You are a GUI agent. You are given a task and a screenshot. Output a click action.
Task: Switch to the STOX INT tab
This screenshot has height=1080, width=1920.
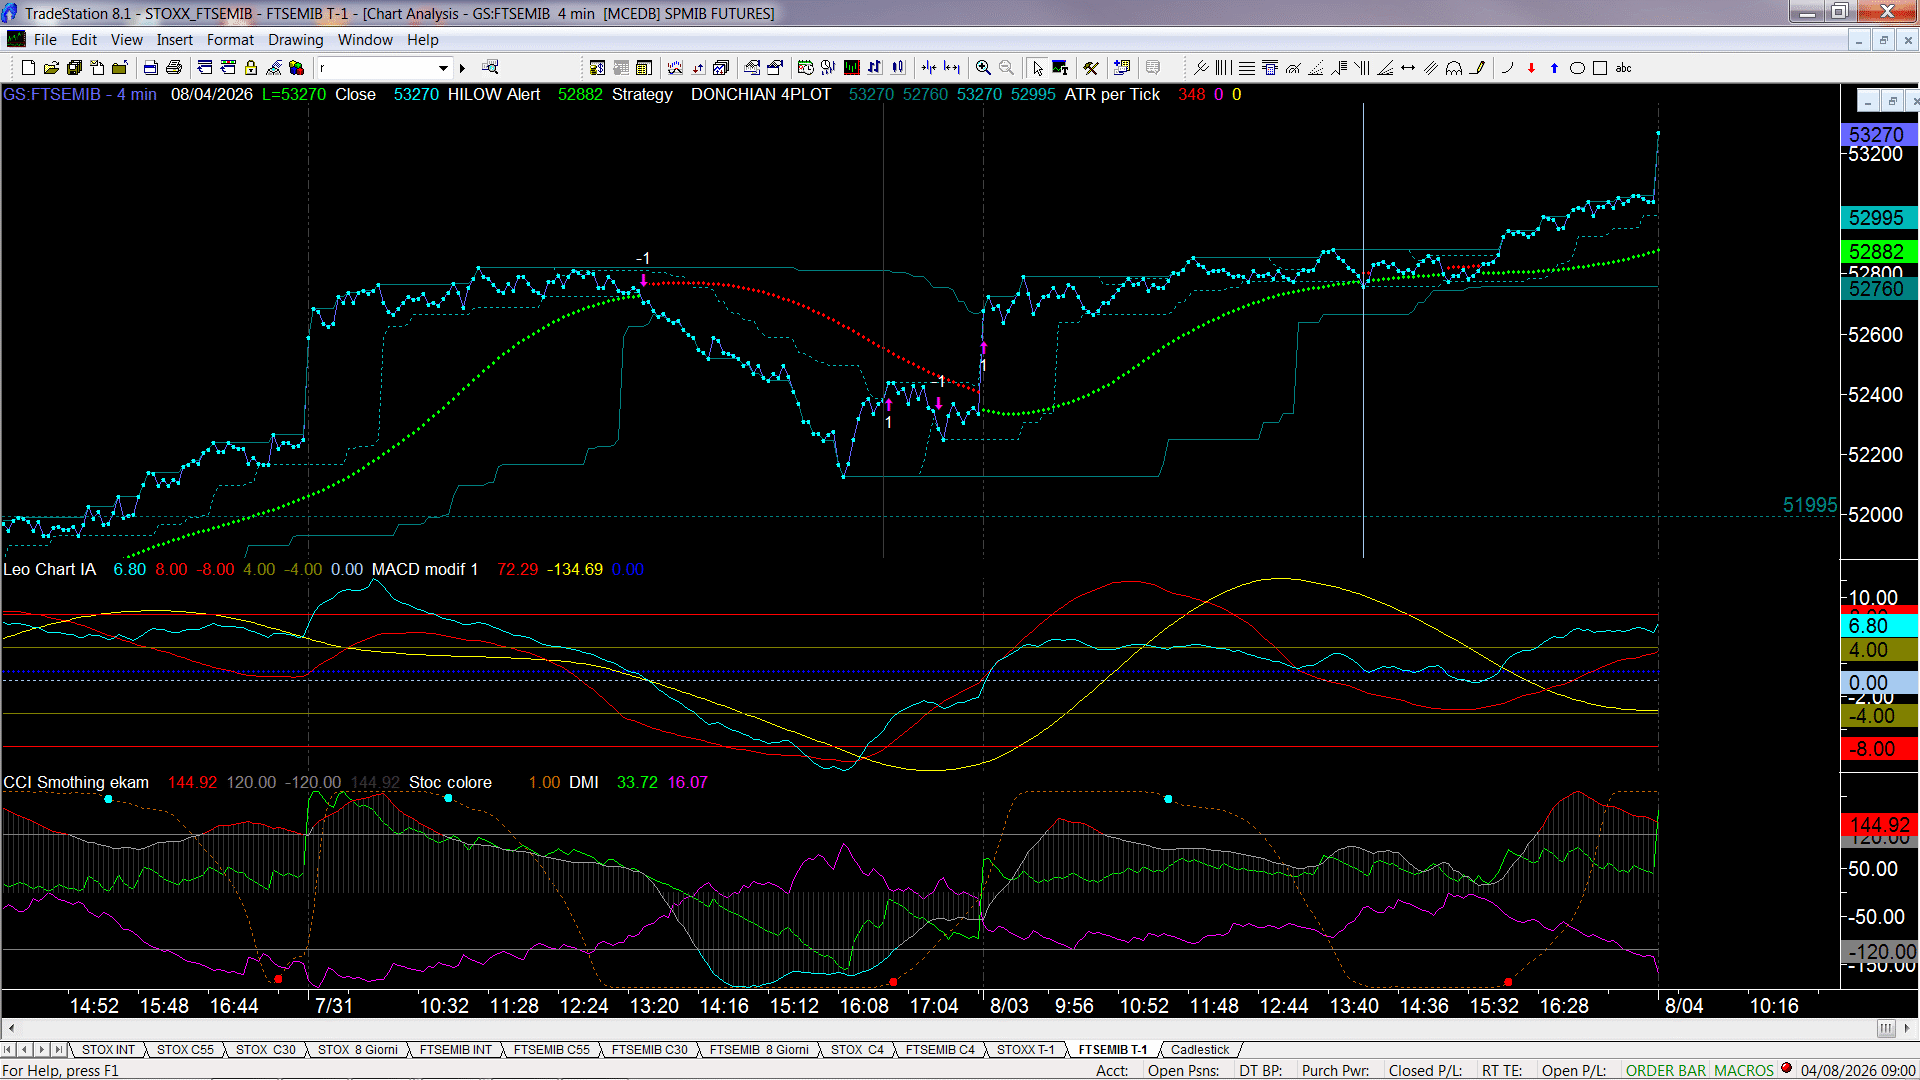(x=108, y=1050)
